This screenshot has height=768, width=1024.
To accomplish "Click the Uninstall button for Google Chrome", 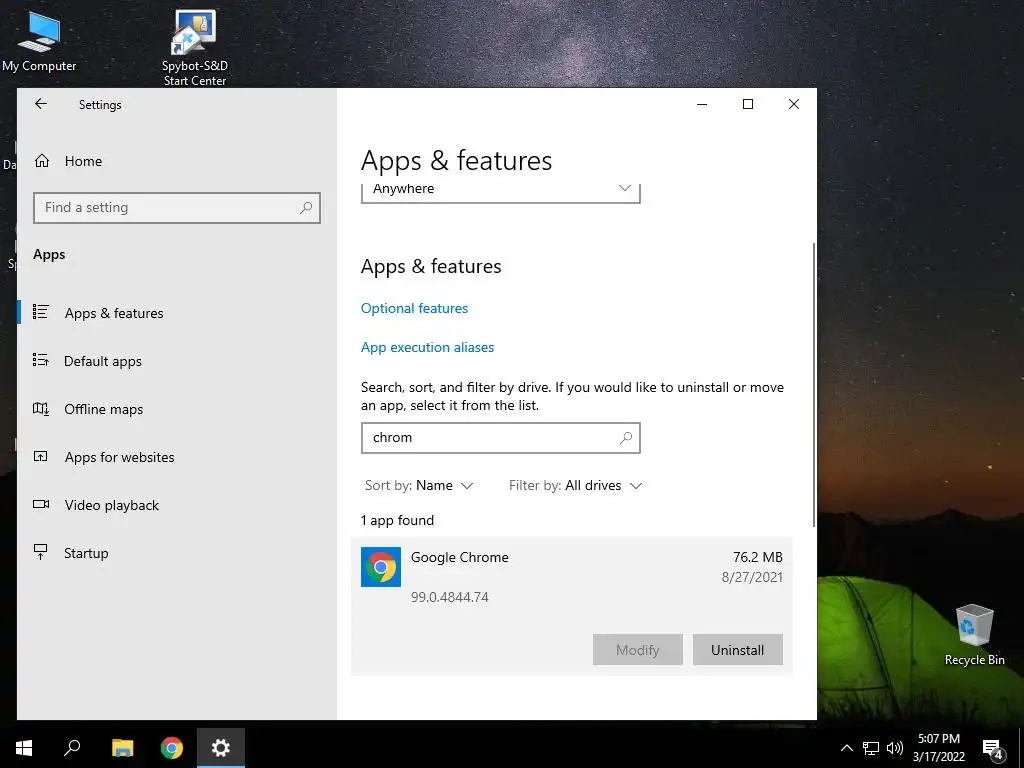I will pyautogui.click(x=737, y=650).
